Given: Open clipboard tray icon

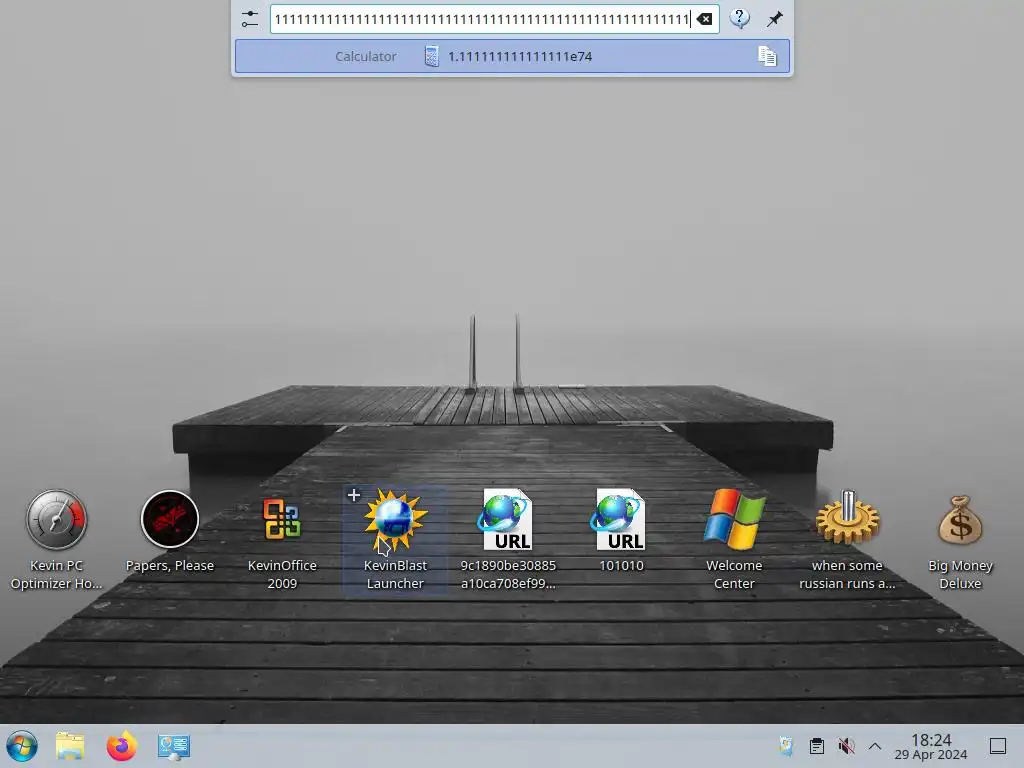Looking at the screenshot, I should click(816, 746).
